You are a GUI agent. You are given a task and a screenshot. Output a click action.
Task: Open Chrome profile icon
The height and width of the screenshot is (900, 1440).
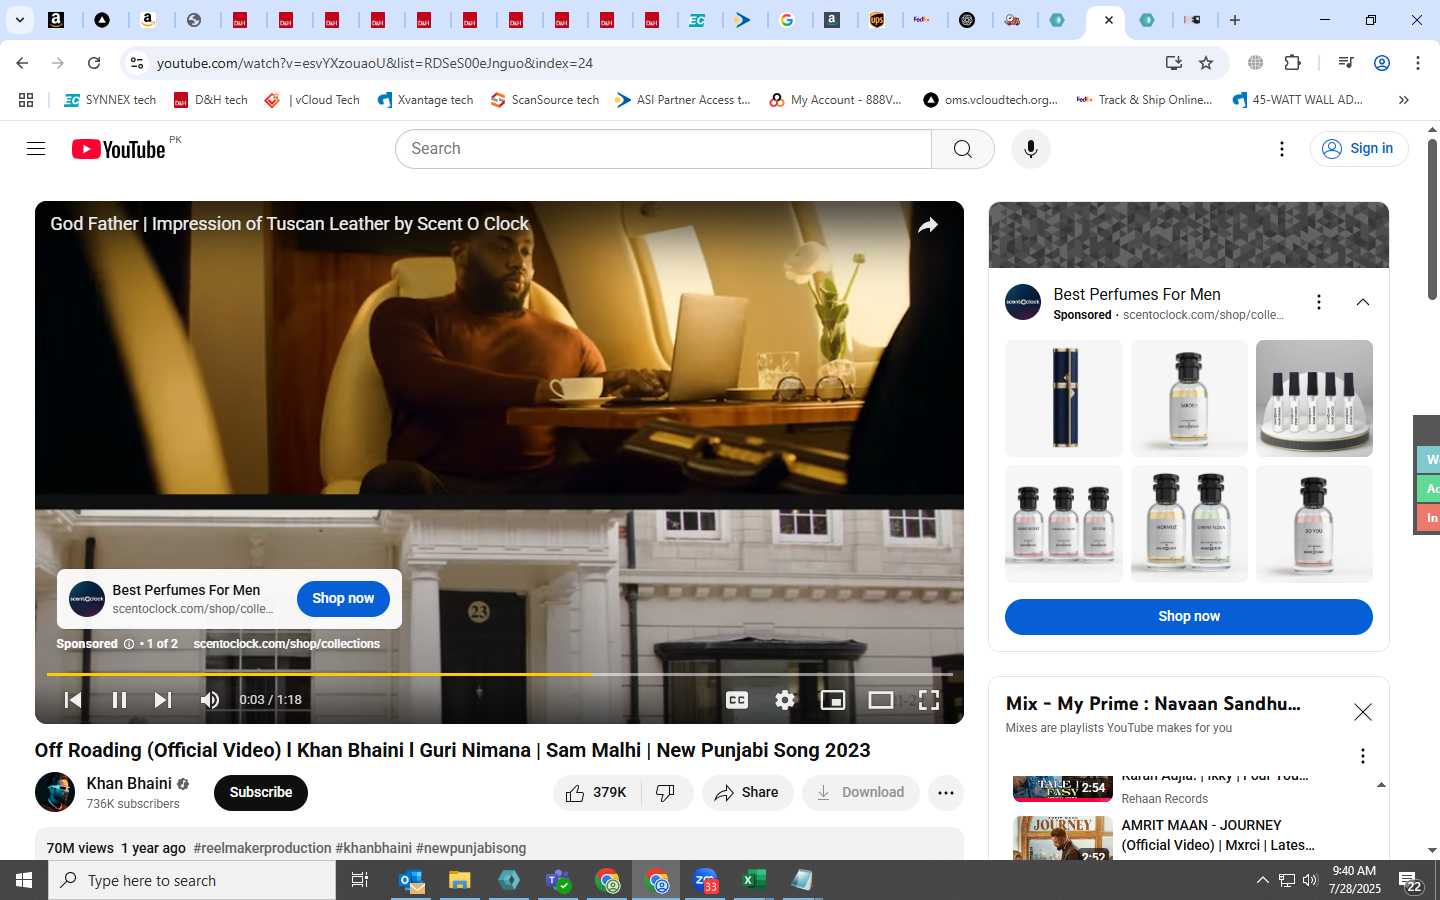pos(1382,63)
